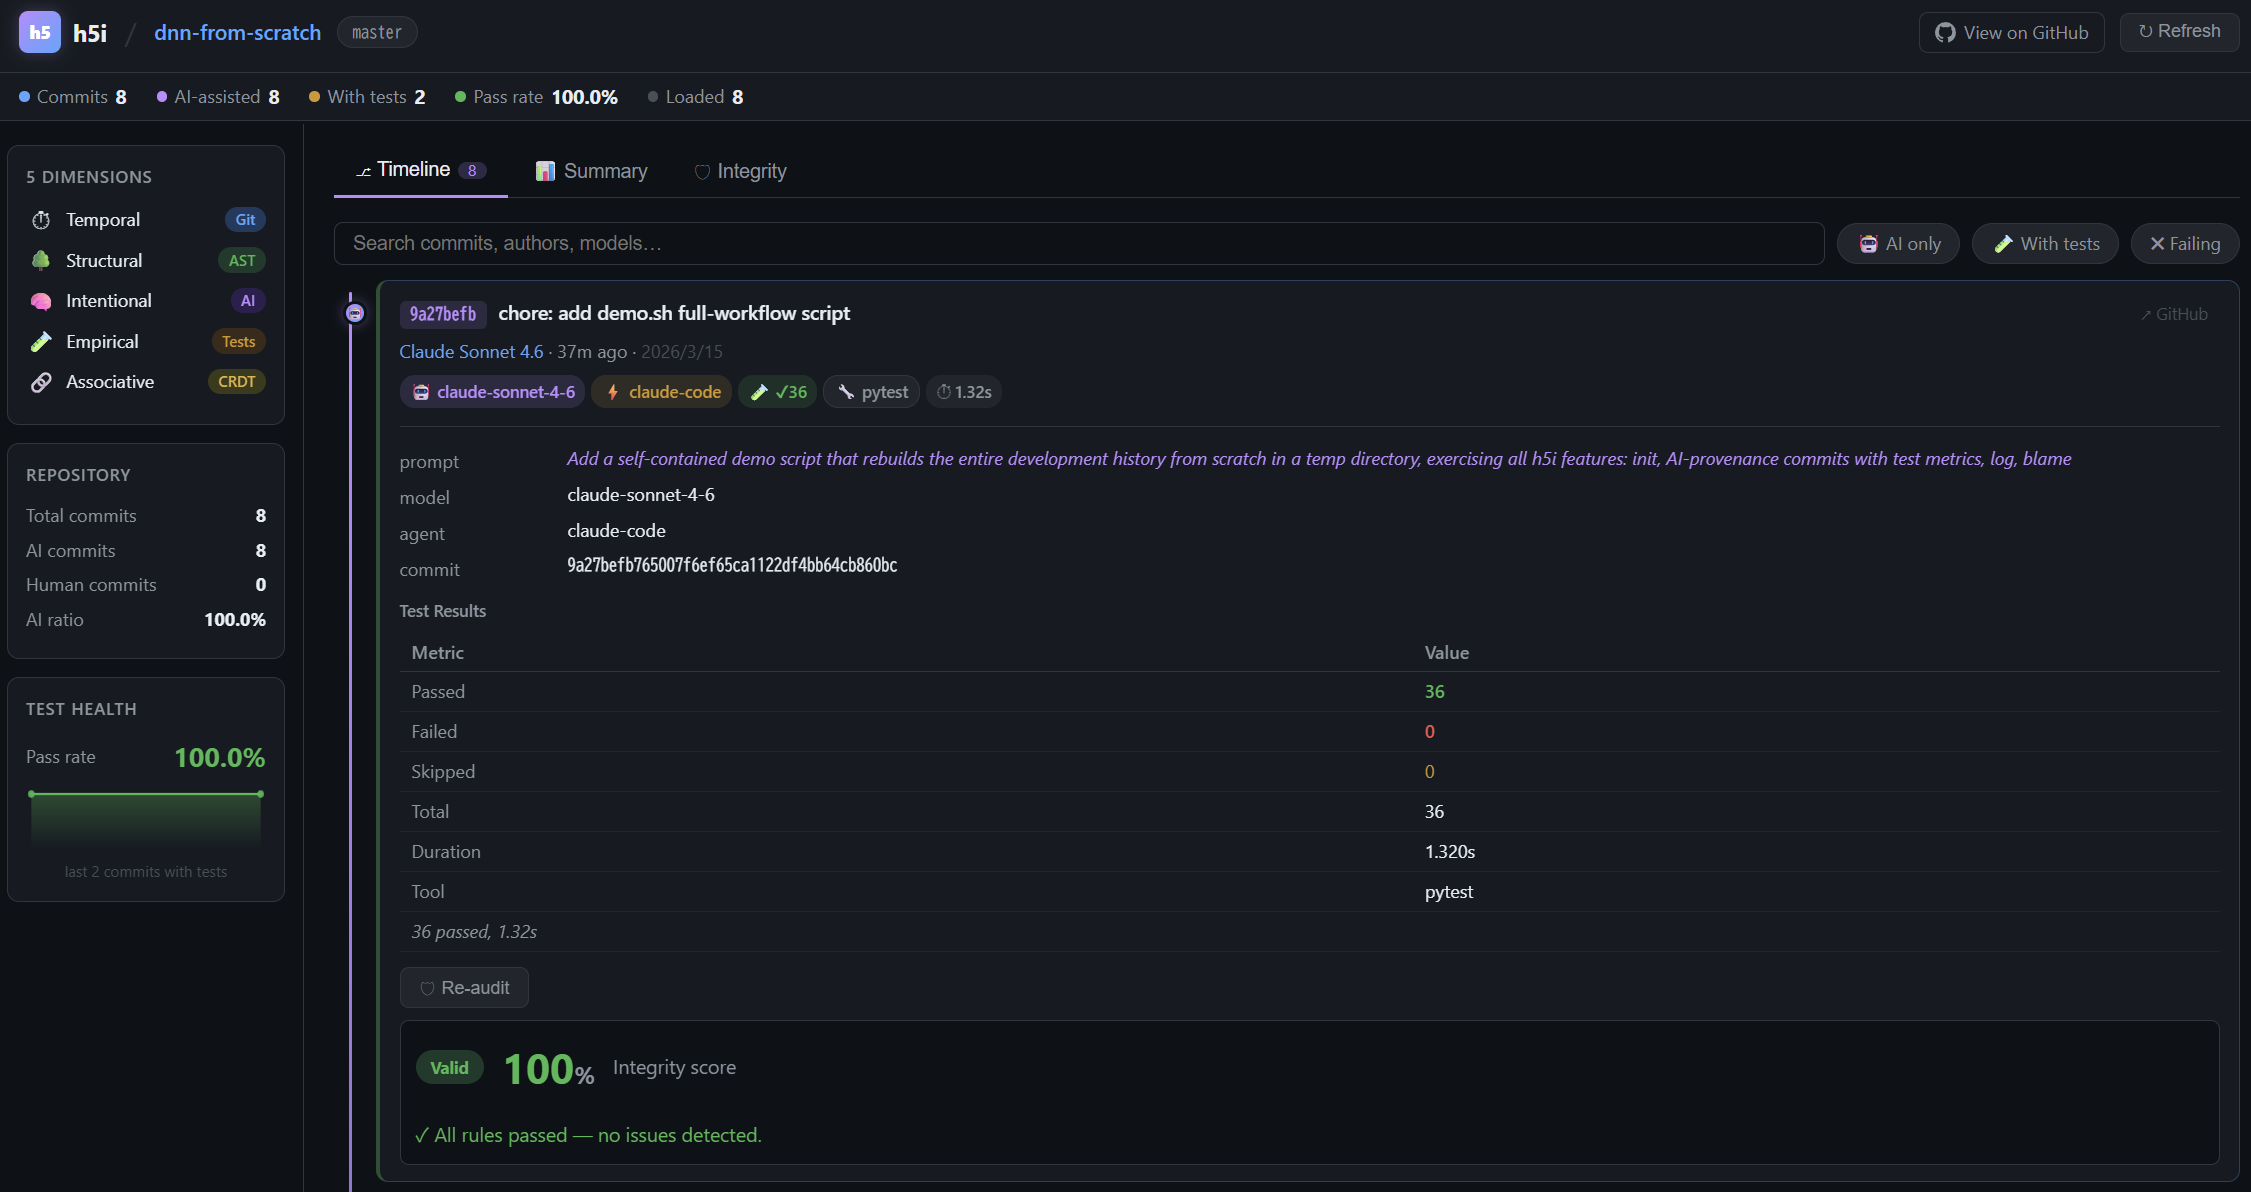Toggle the AI only filter

[1897, 243]
